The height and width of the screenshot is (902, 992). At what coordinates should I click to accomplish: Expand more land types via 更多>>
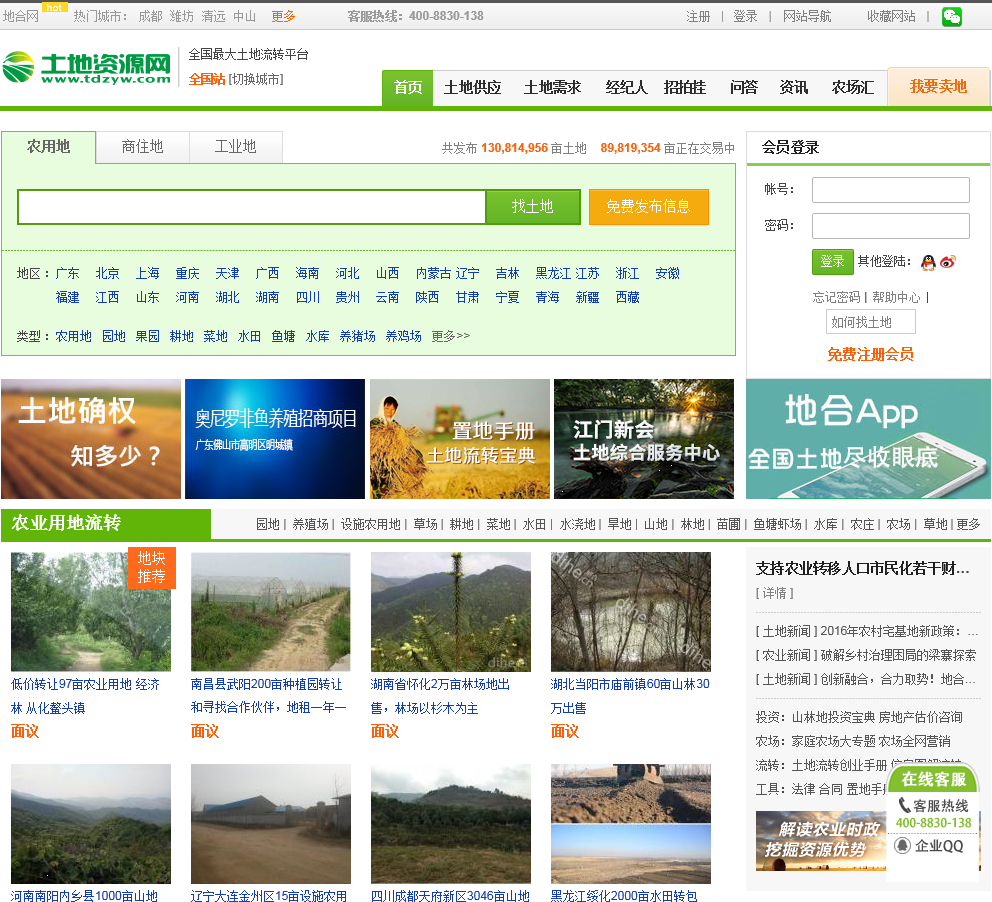coord(450,336)
